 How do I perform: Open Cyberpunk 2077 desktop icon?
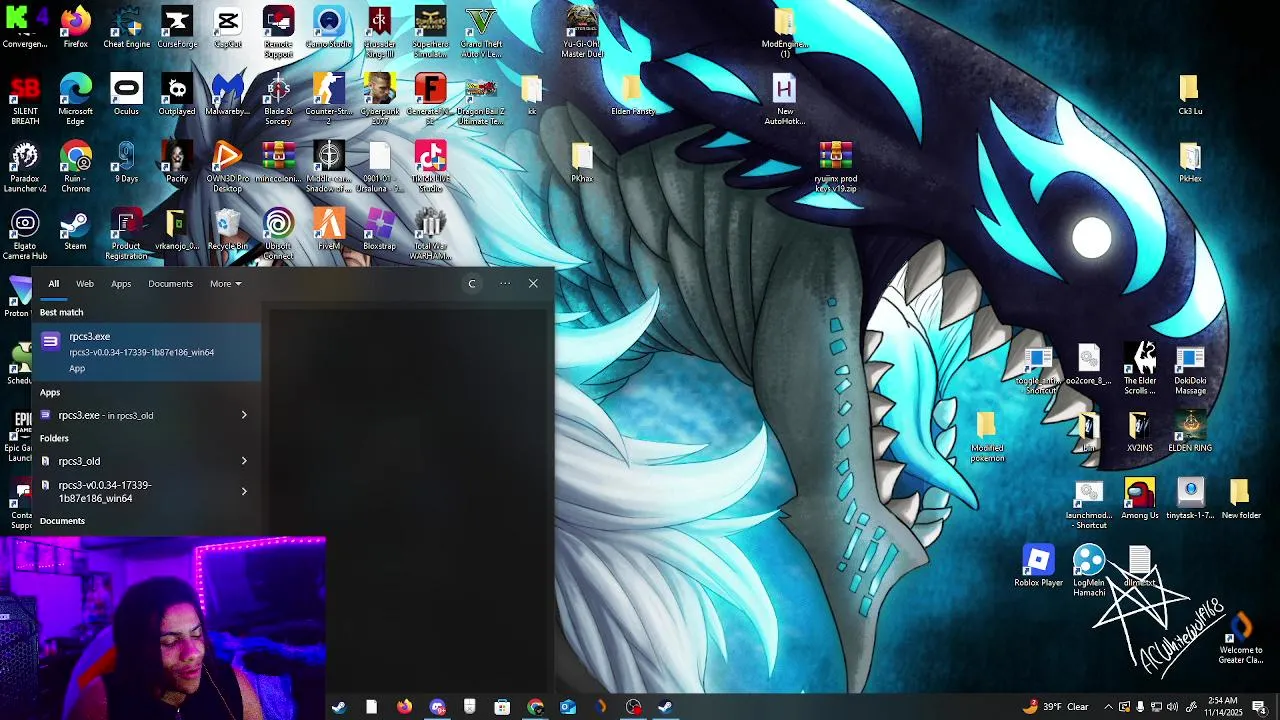point(380,100)
